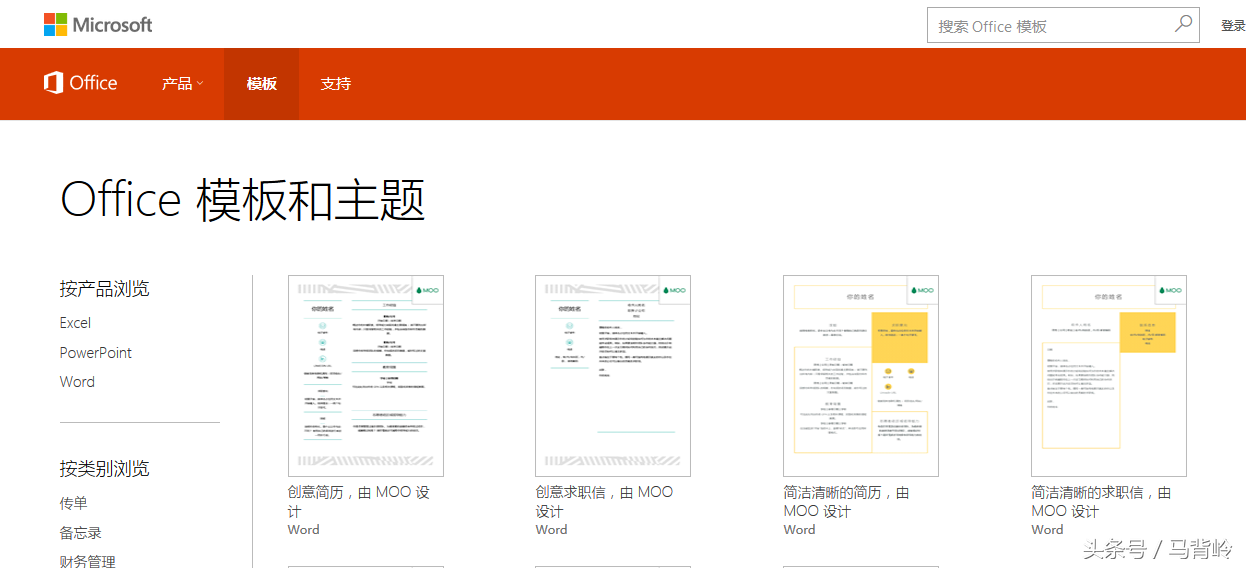Click MOO badge on 创意简历 thumbnail
Viewport: 1246px width, 568px height.
[x=428, y=290]
